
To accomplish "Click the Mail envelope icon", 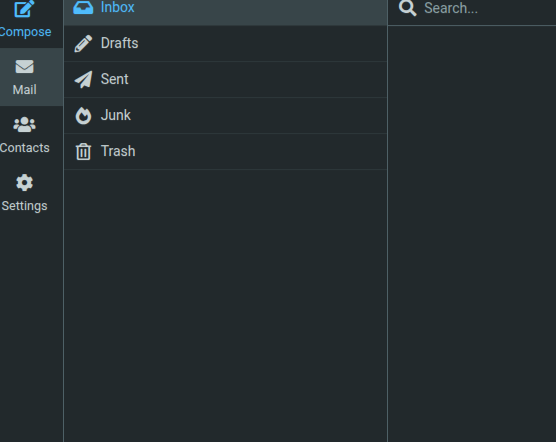I will pos(24,66).
